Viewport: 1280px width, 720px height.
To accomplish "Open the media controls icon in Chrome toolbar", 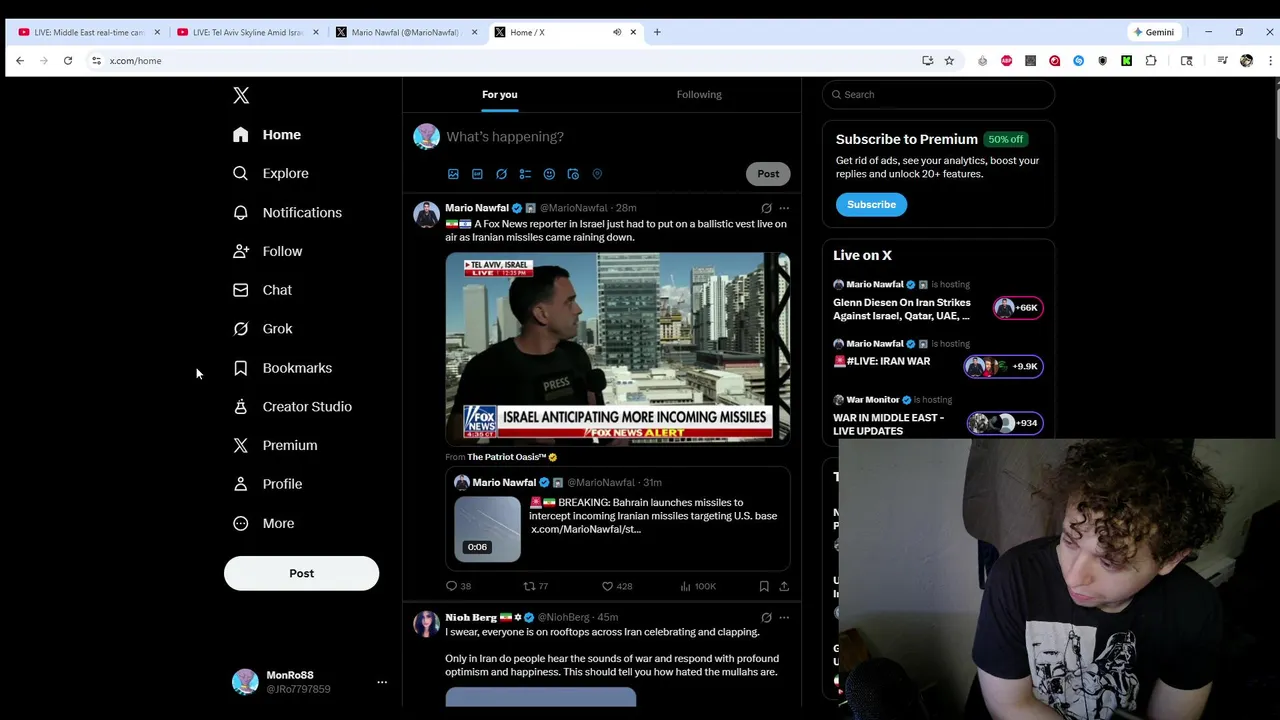I will pyautogui.click(x=1222, y=61).
